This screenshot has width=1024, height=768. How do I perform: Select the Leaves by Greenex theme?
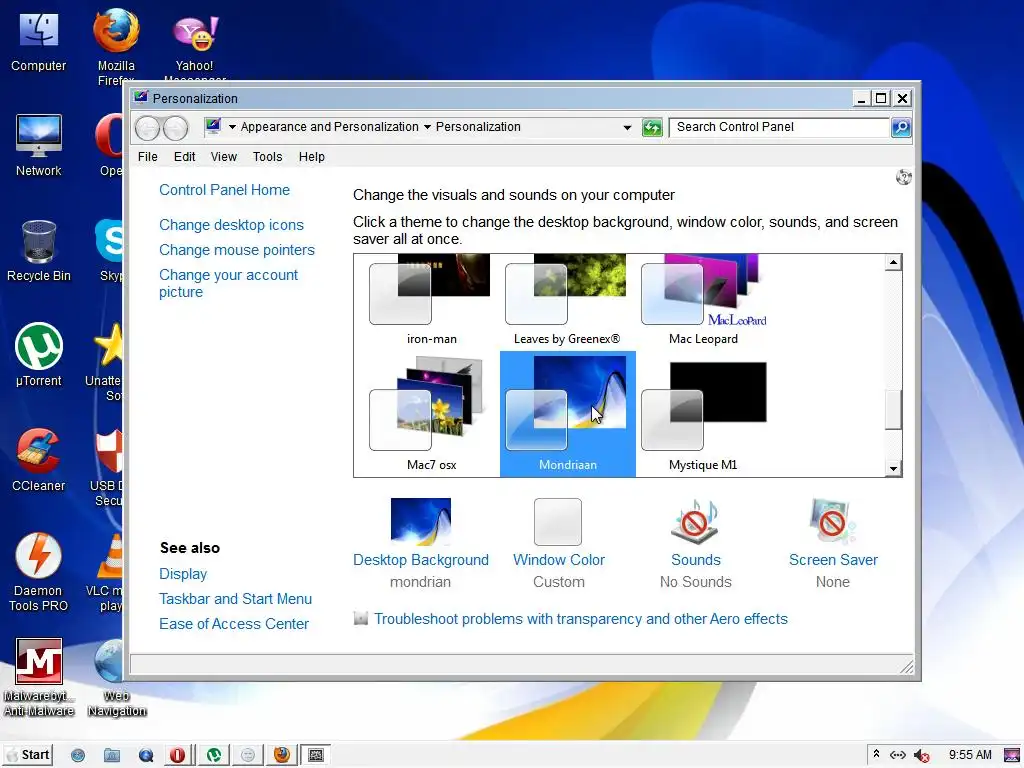pyautogui.click(x=566, y=299)
